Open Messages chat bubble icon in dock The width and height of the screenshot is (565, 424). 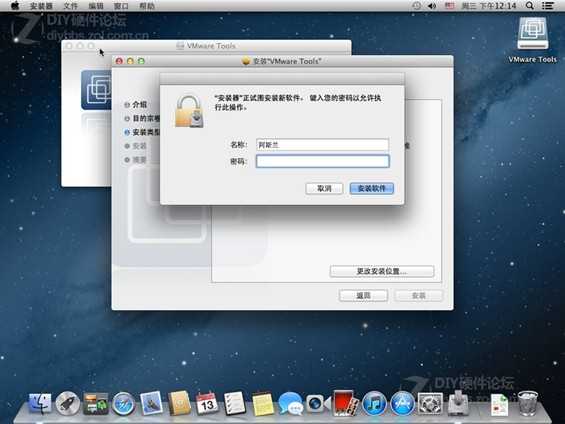(290, 403)
